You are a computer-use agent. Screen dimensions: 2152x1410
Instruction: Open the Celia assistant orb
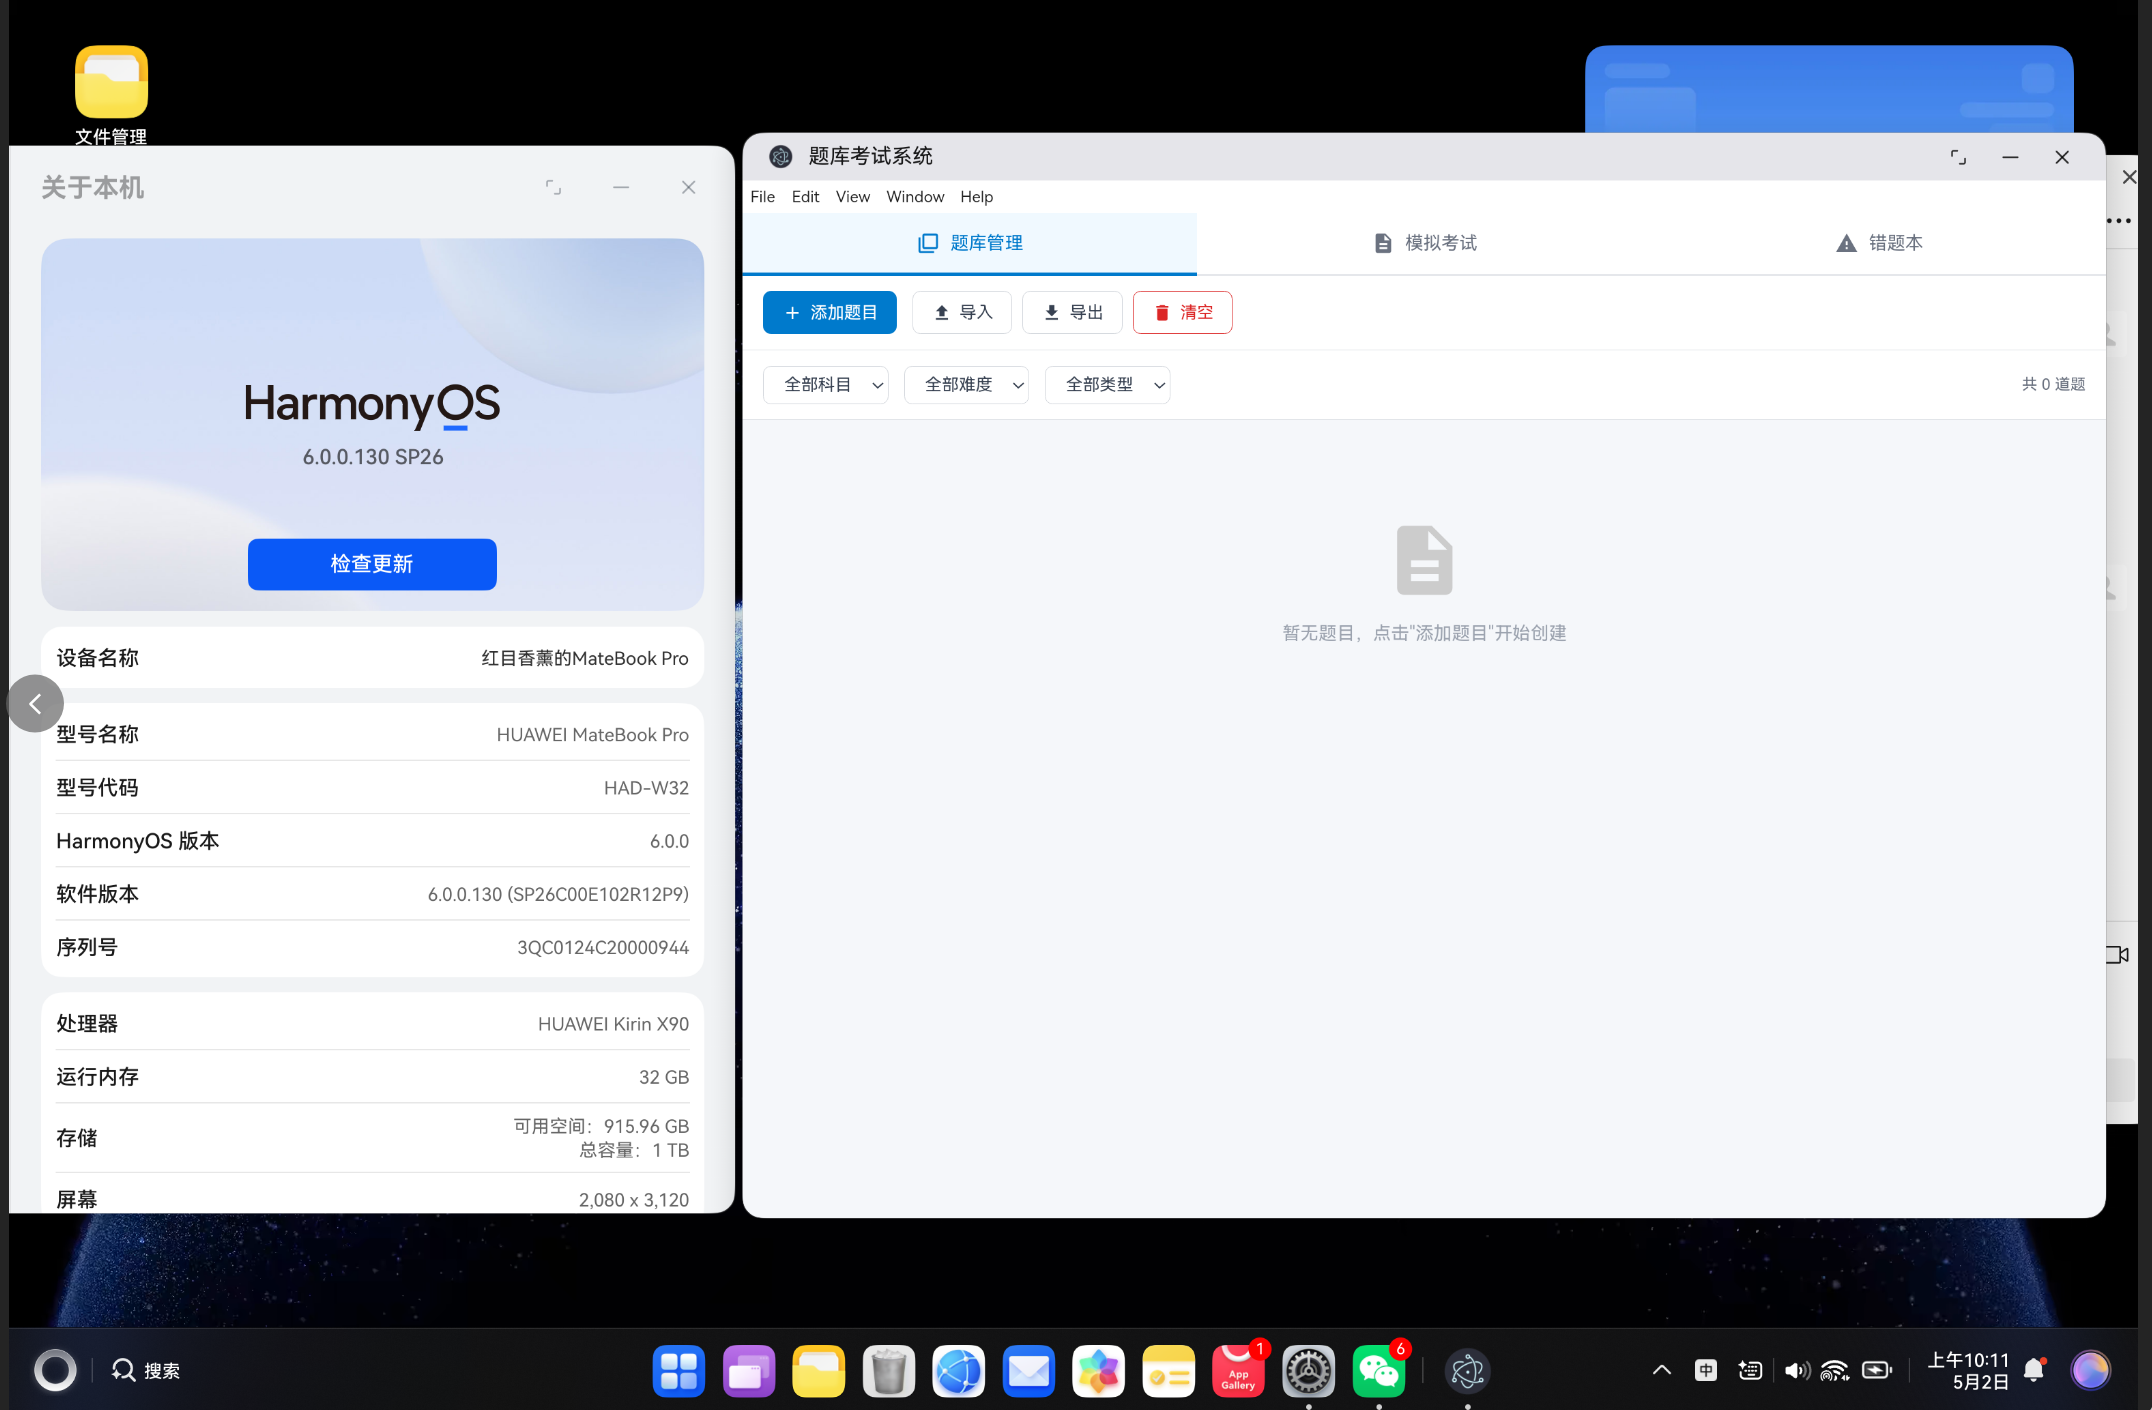click(x=2090, y=1370)
